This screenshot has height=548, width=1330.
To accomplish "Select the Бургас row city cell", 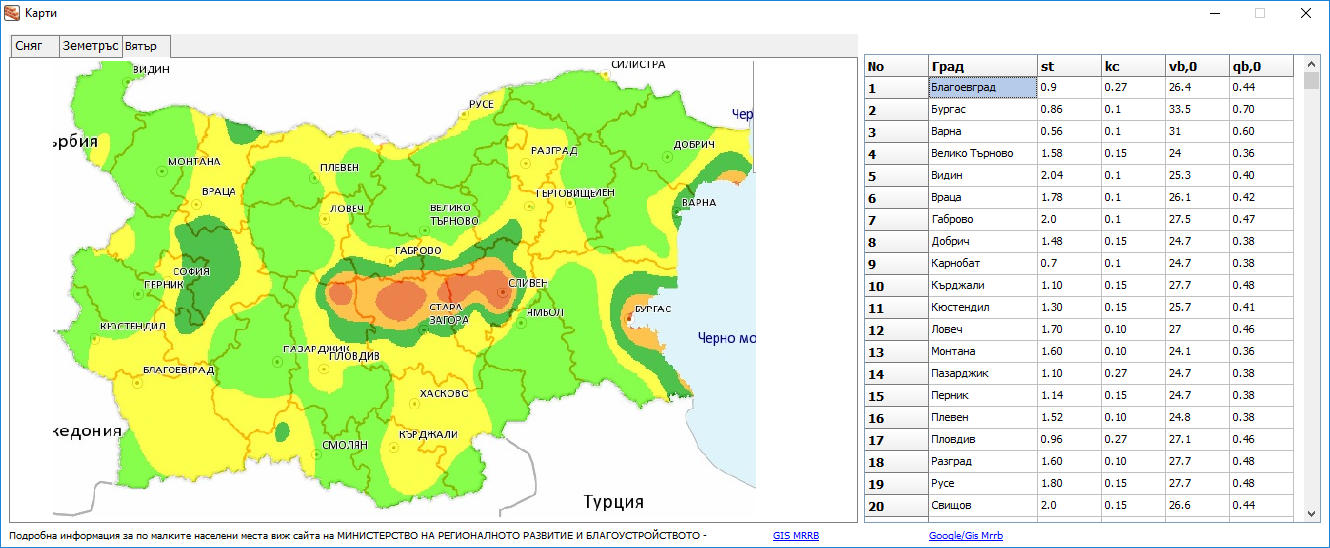I will [x=982, y=110].
